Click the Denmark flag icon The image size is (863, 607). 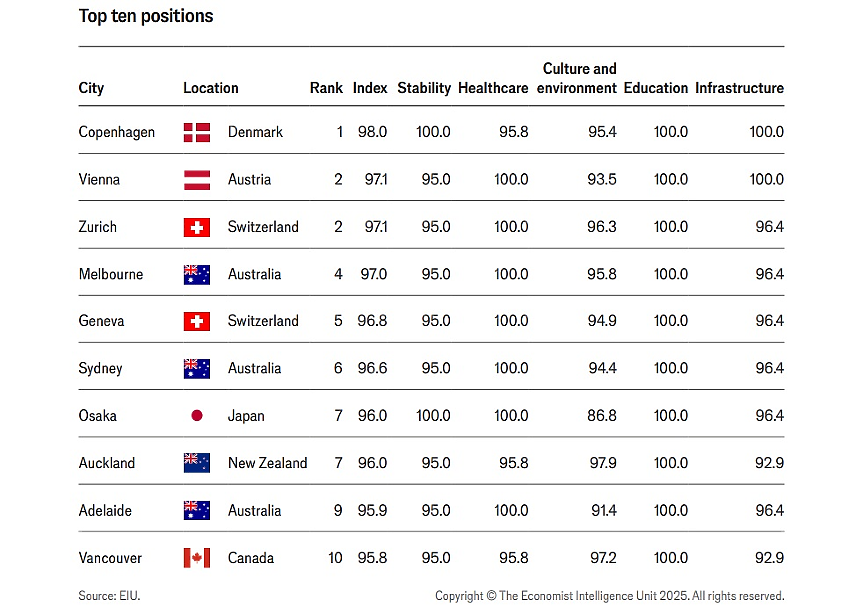pos(196,132)
